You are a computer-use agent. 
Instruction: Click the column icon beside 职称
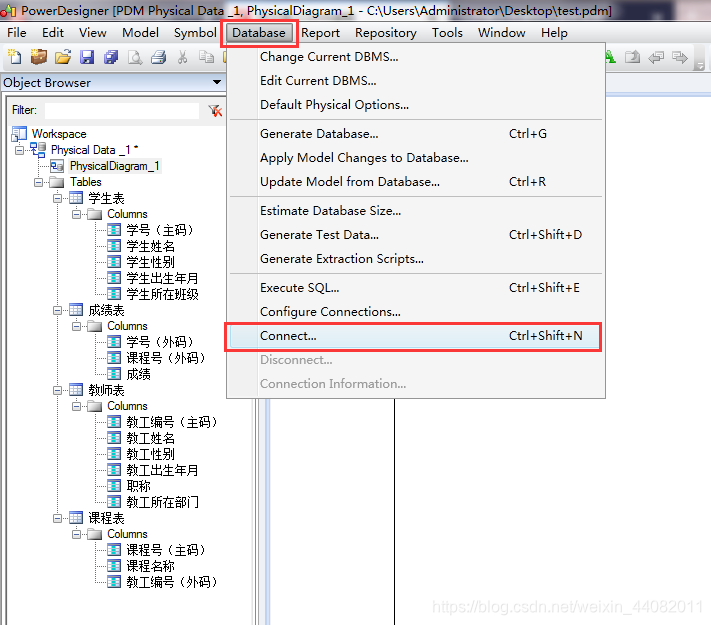(x=114, y=485)
